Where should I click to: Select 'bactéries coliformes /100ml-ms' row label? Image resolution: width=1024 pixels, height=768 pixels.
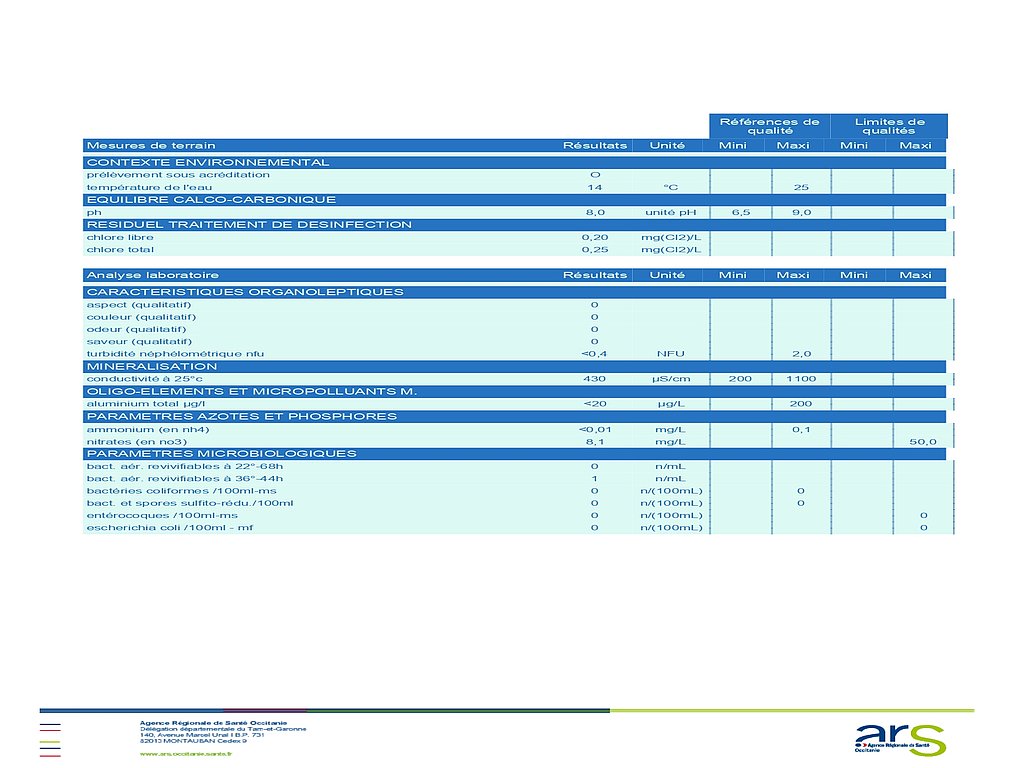(182, 491)
